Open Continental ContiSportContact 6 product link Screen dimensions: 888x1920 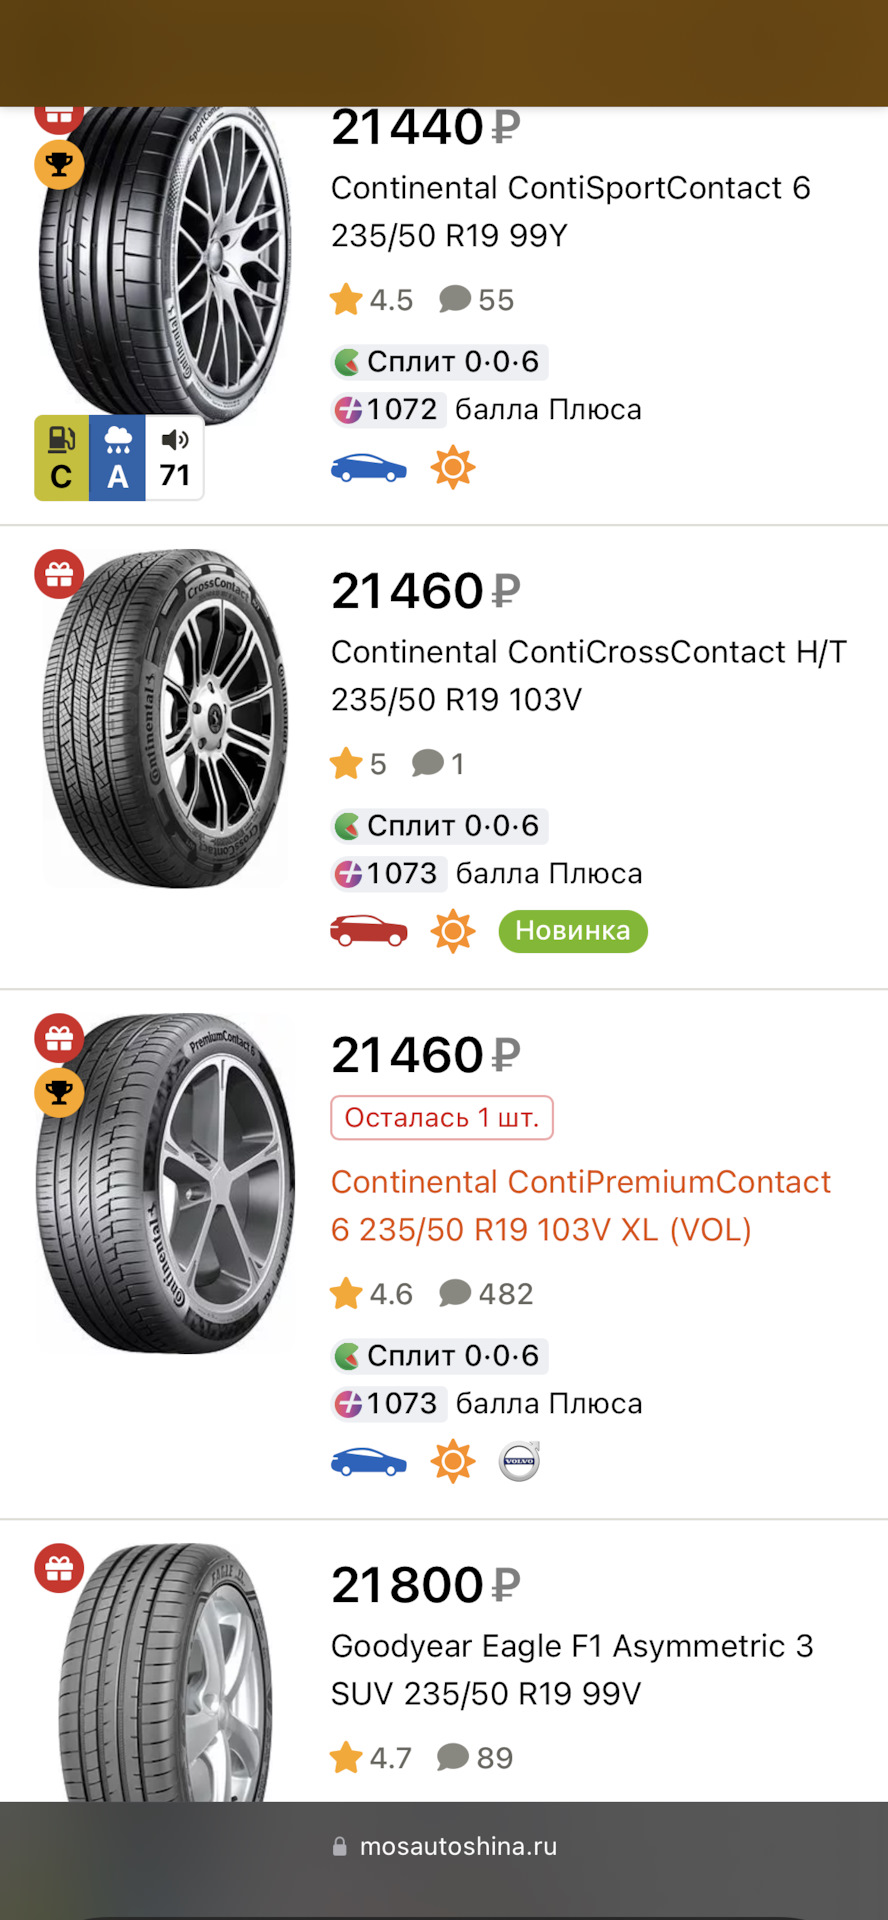570,211
